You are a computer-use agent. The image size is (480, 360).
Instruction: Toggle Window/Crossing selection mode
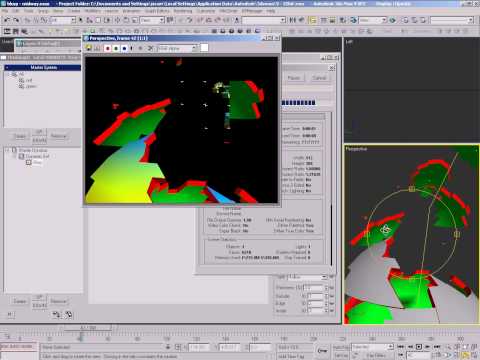(x=107, y=20)
